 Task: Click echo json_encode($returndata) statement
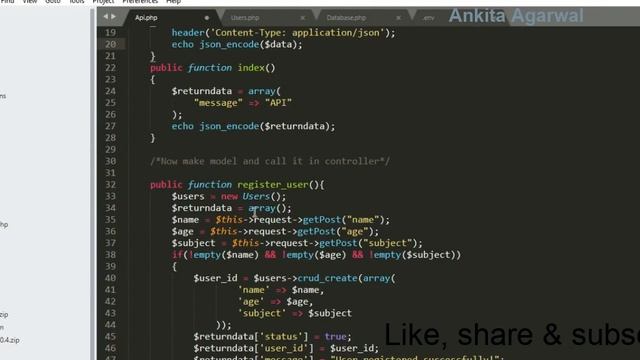click(x=253, y=126)
